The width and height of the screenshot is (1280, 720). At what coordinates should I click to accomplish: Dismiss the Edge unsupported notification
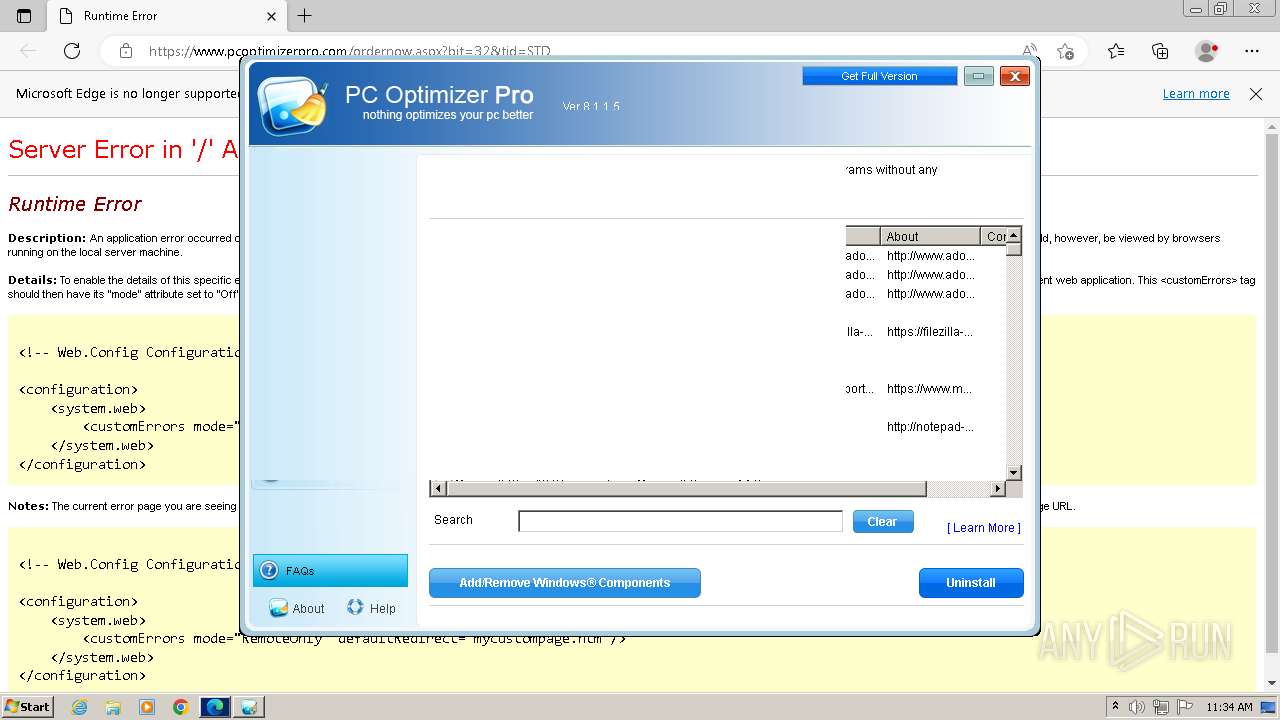click(x=1256, y=94)
